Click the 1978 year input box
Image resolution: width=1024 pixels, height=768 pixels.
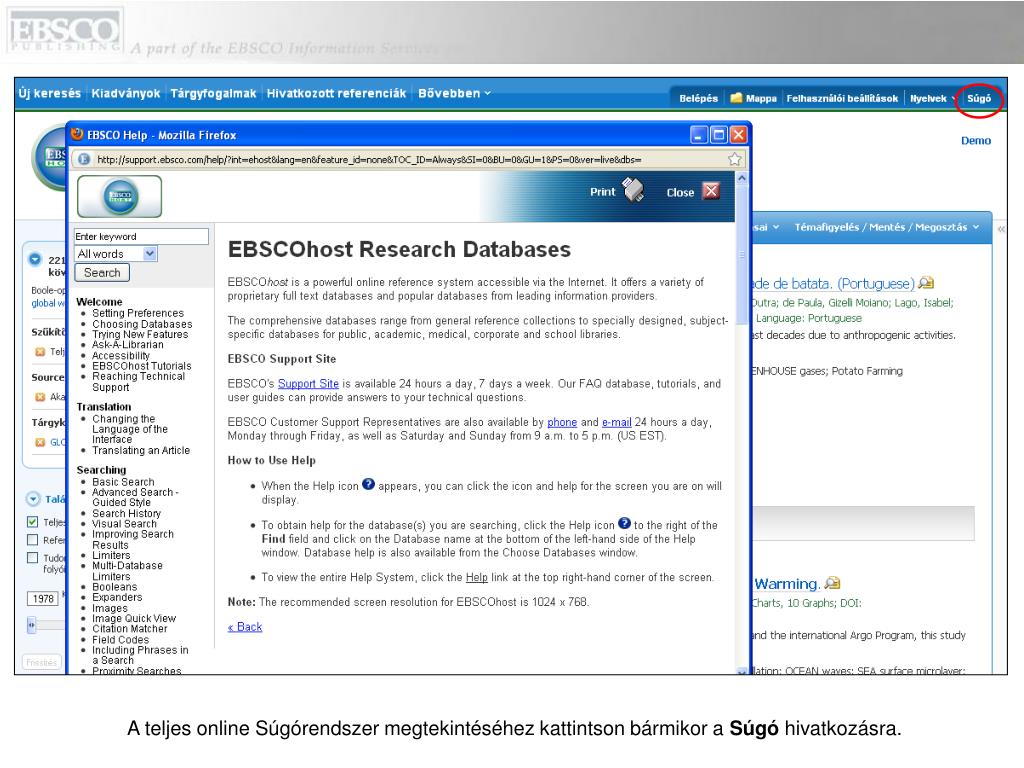click(x=43, y=598)
